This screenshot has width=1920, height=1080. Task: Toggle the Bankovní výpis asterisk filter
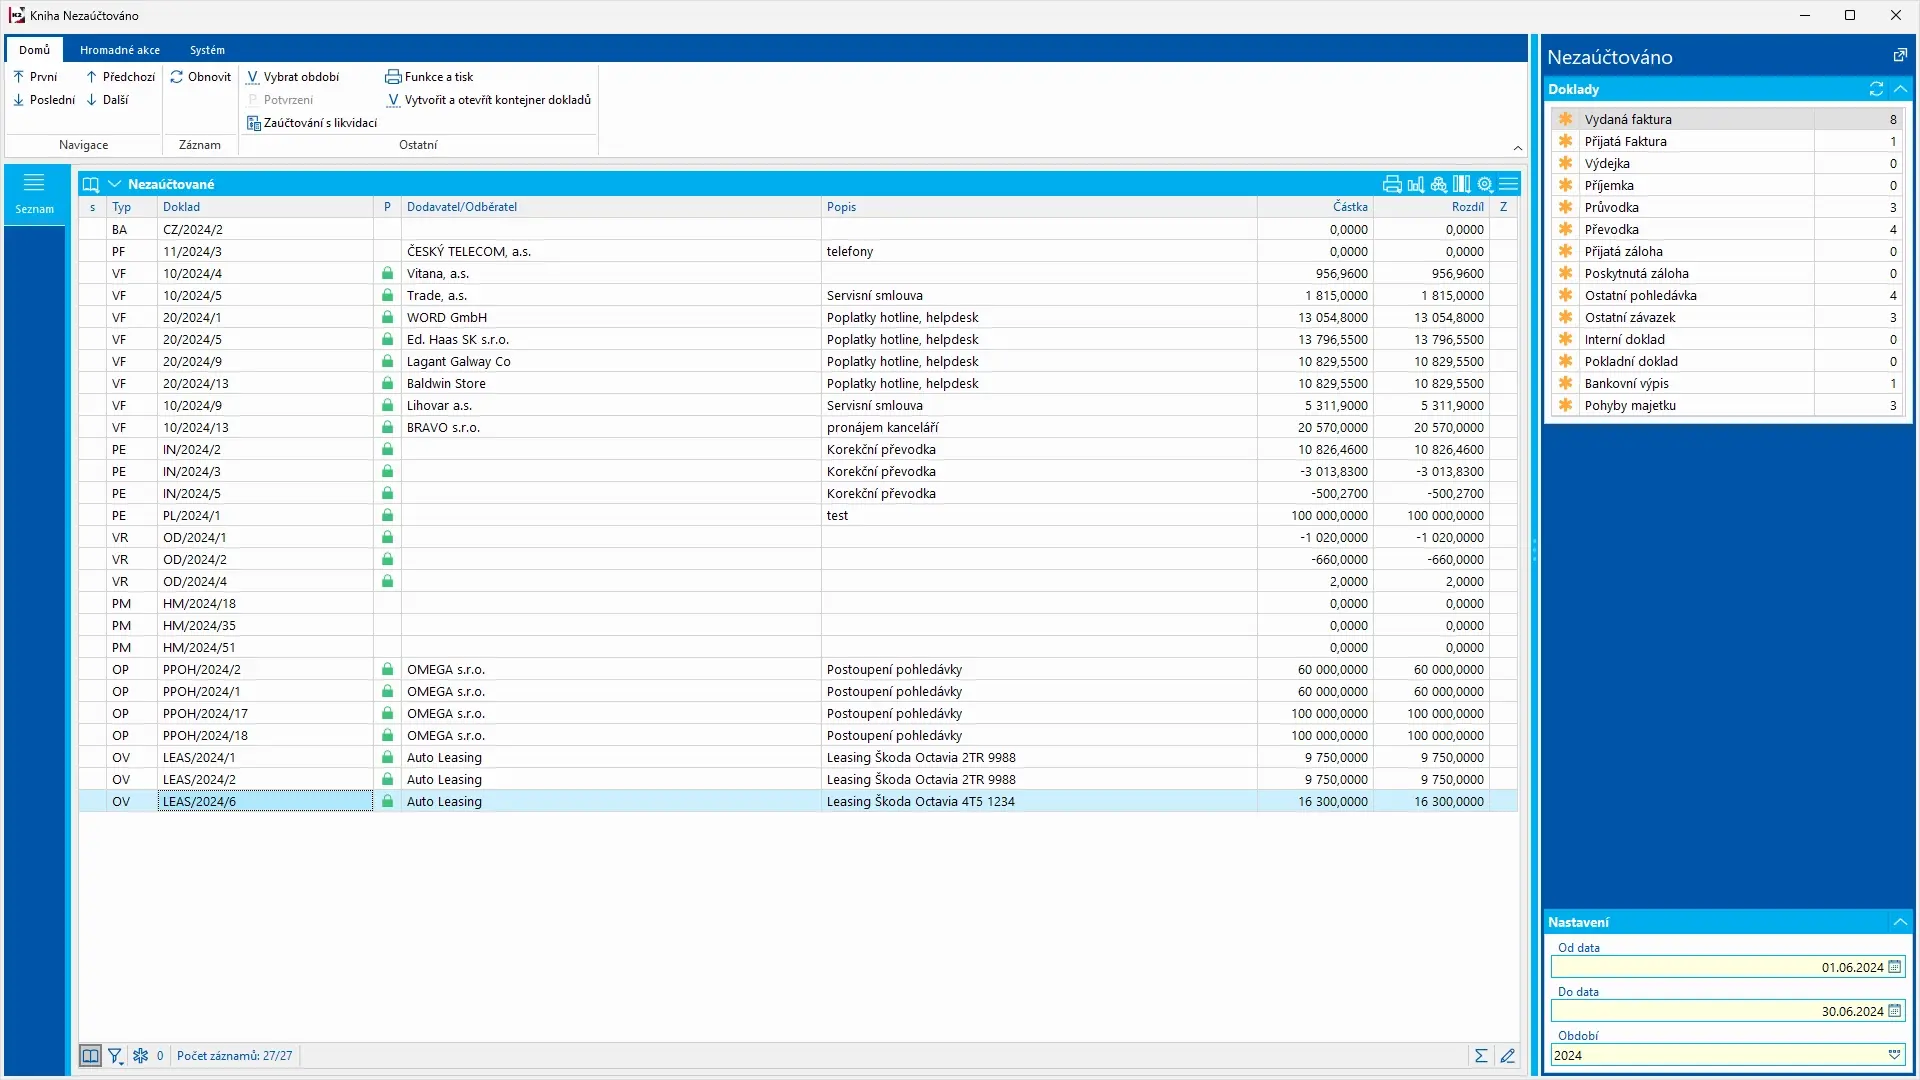(1566, 383)
